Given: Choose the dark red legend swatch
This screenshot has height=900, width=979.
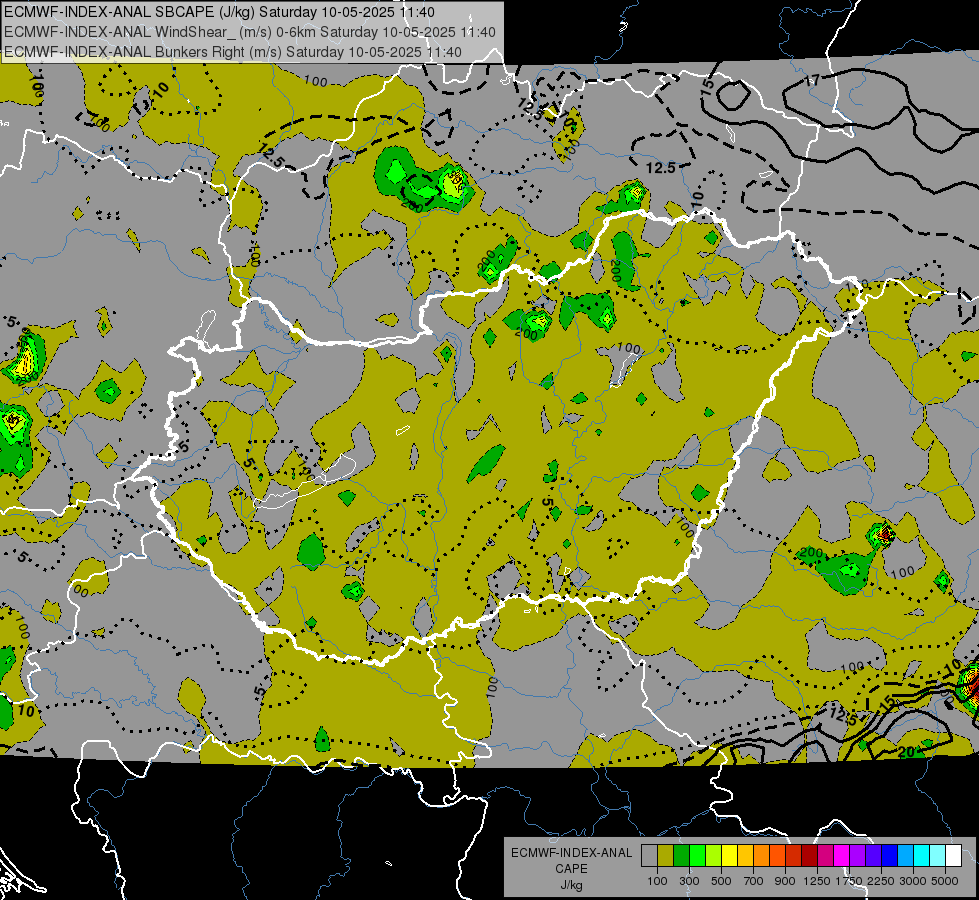Looking at the screenshot, I should (809, 855).
